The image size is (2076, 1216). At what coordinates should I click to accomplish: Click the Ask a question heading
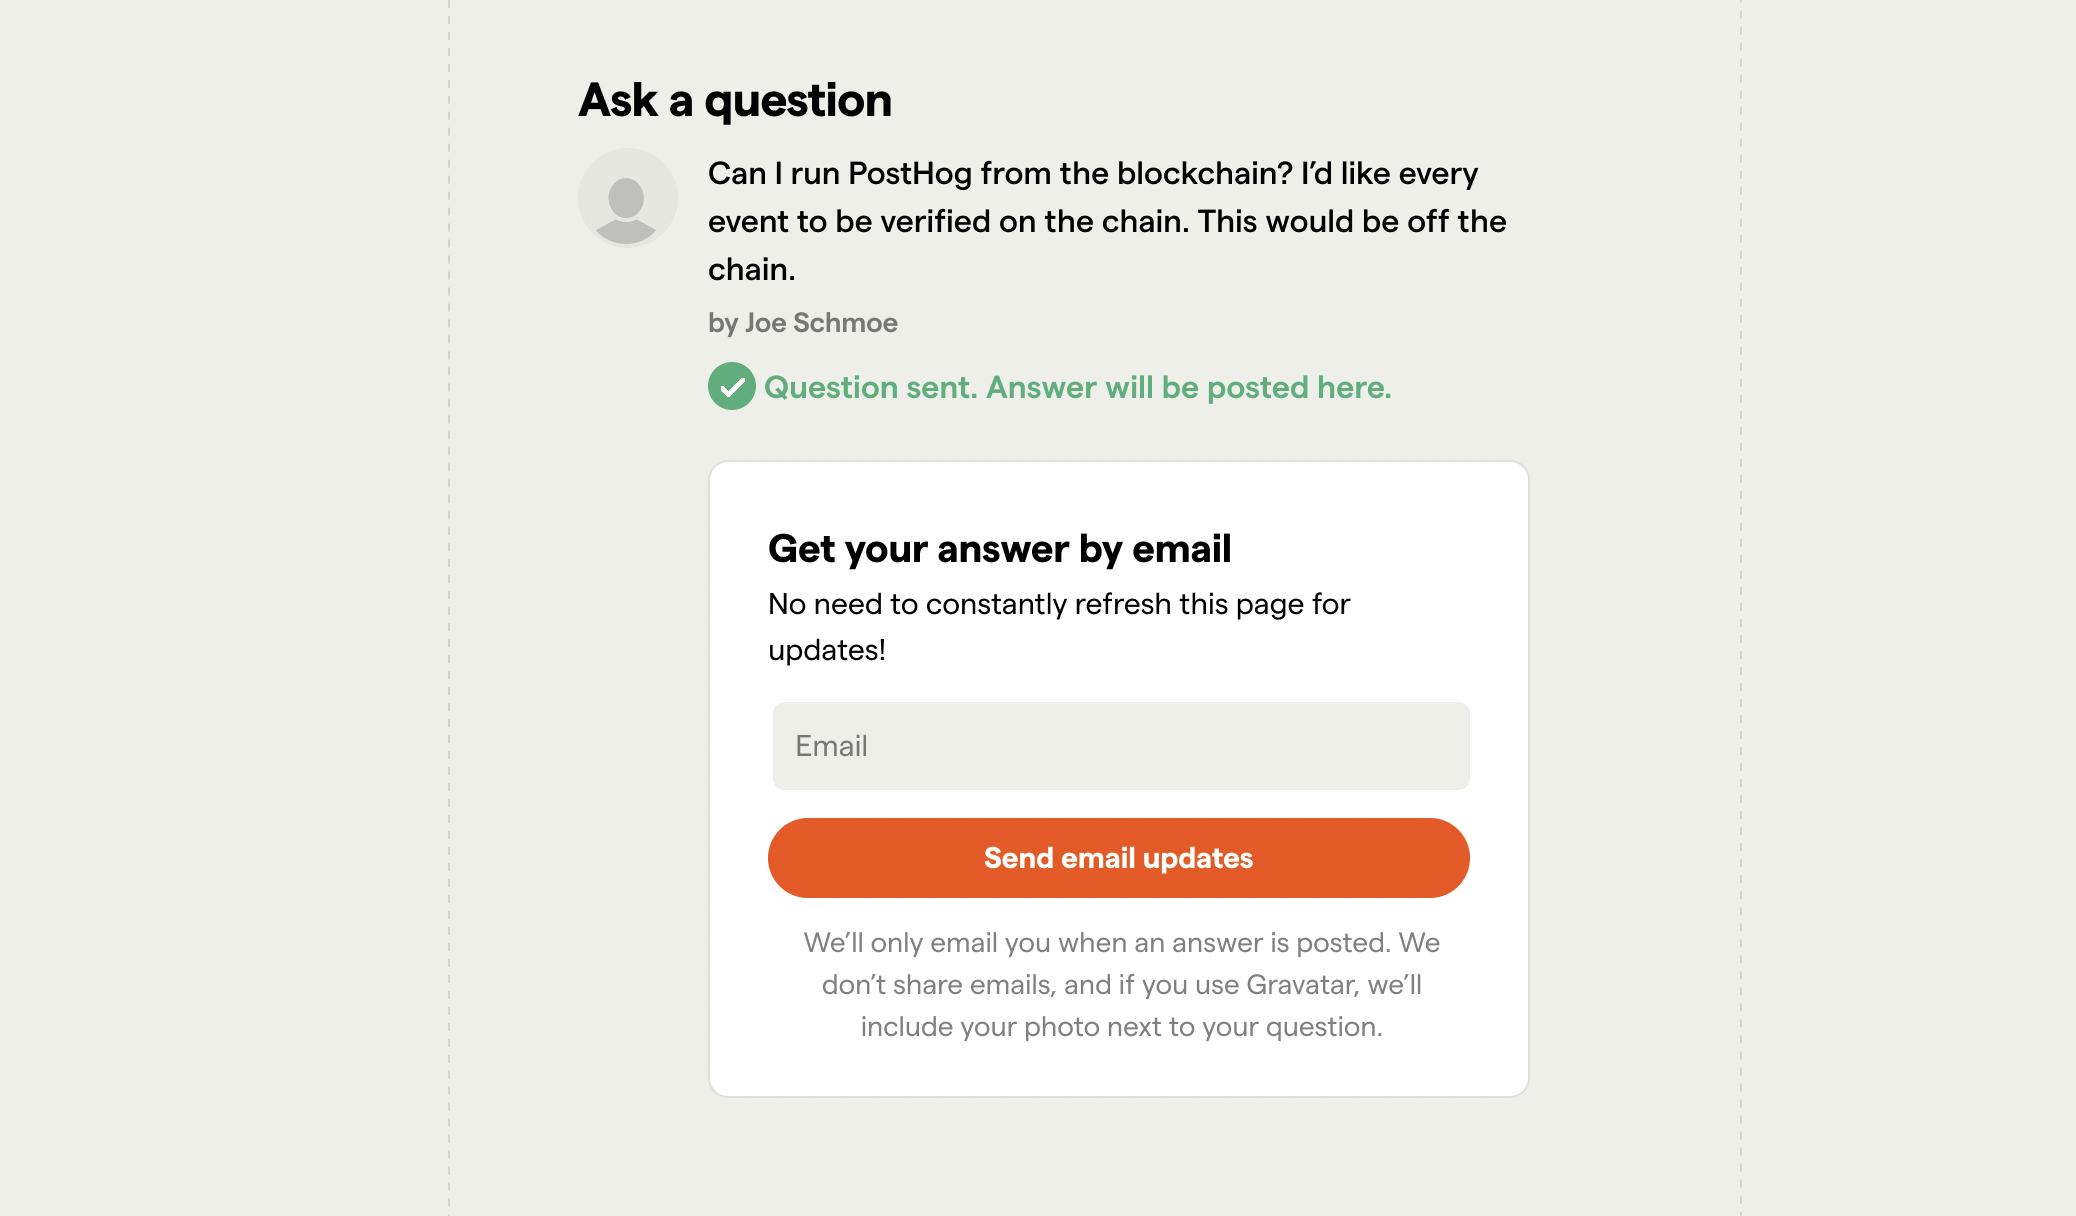pos(735,100)
